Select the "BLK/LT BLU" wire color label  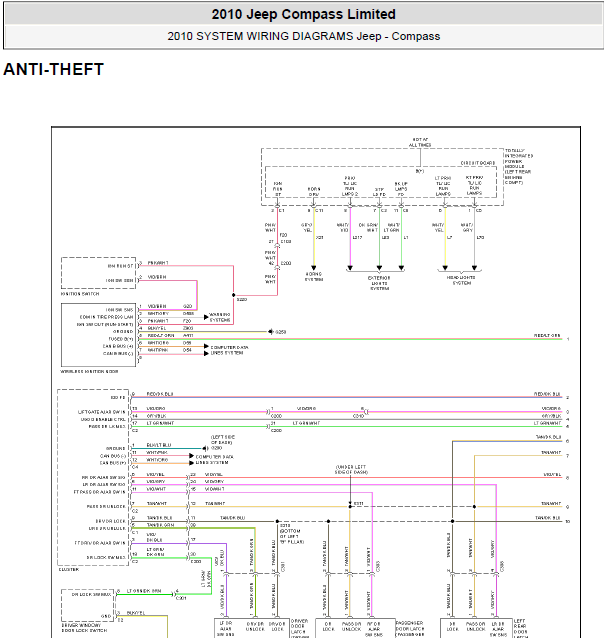coord(159,445)
